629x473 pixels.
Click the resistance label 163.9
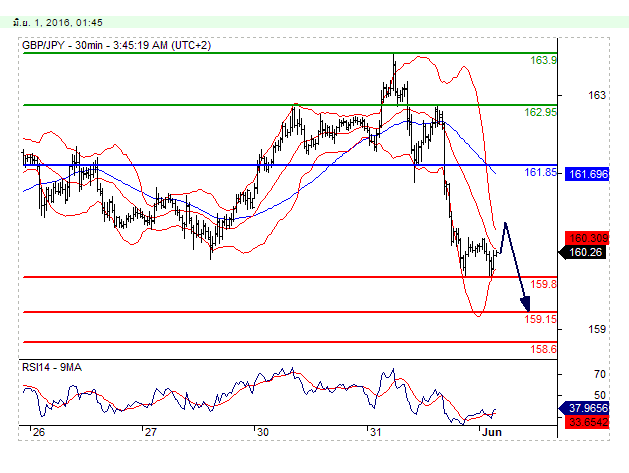pos(543,60)
